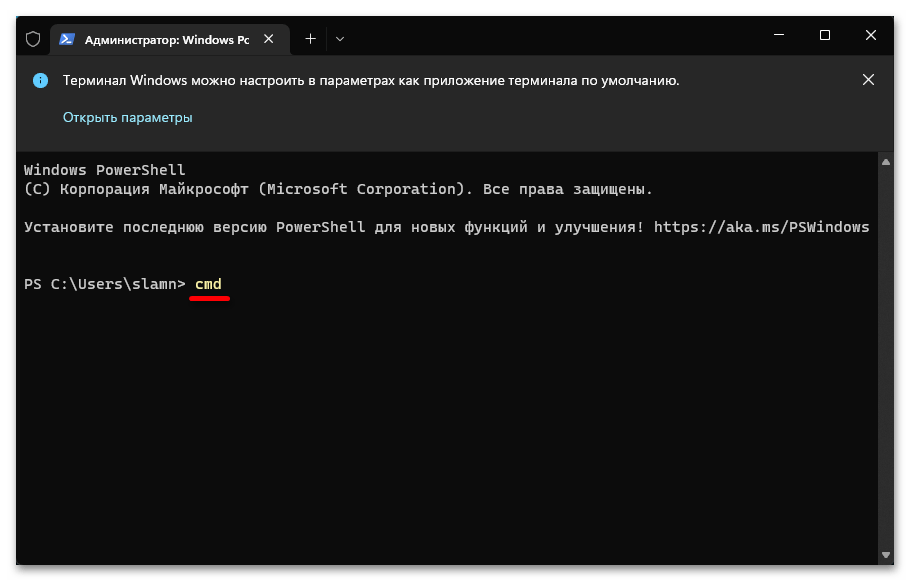Click the typed cmd command text
The image size is (910, 581).
click(x=208, y=284)
